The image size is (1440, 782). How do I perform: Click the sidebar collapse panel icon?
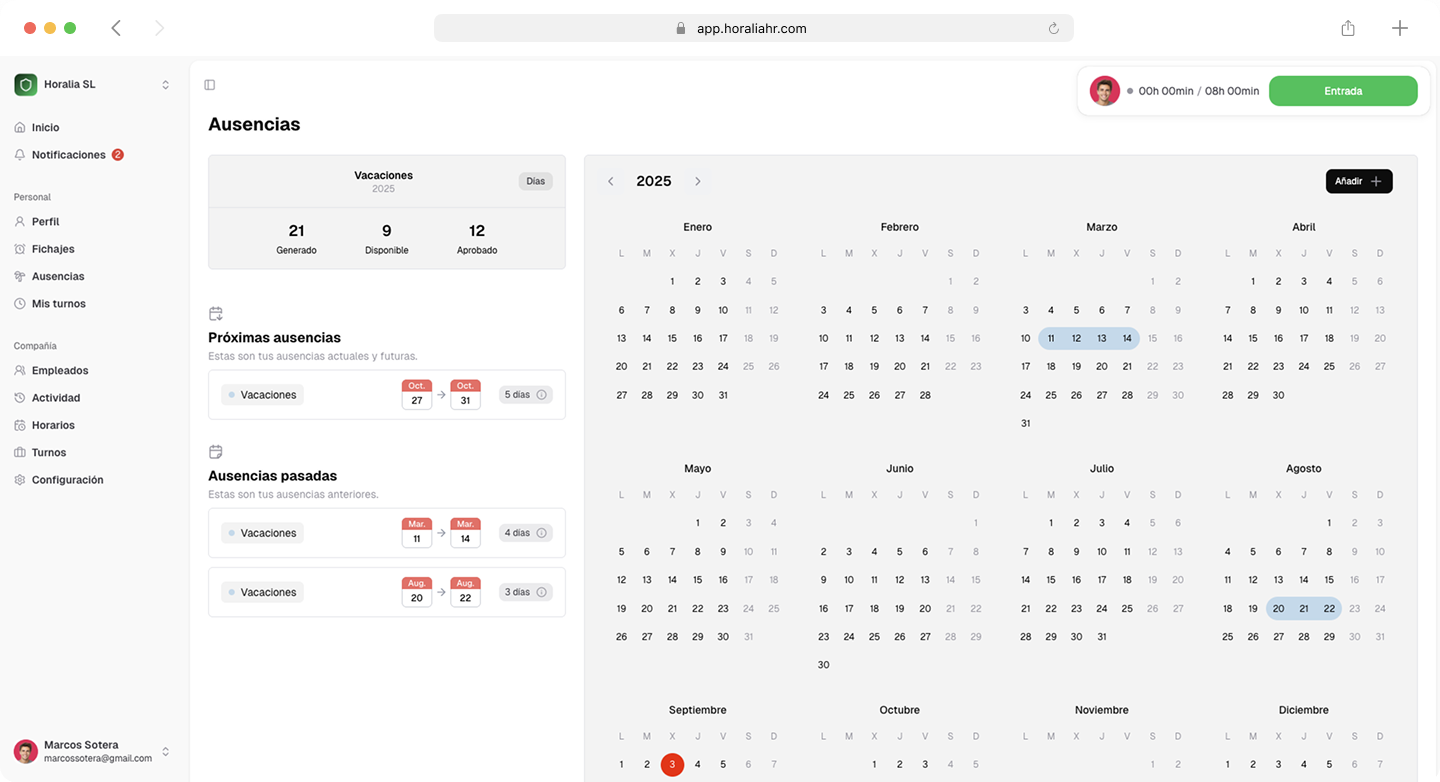coord(209,85)
